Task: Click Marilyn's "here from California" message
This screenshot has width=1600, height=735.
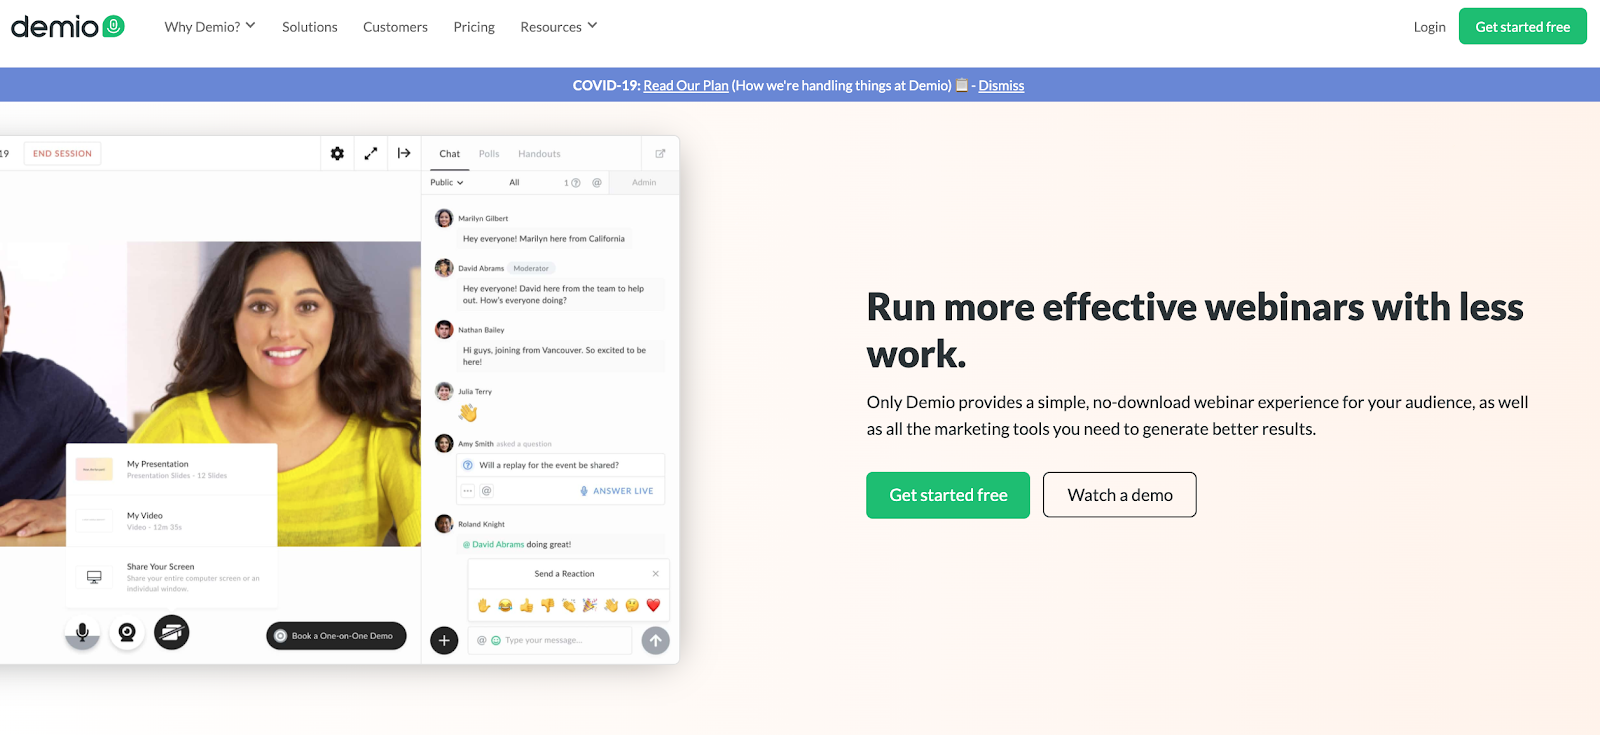Action: point(544,239)
